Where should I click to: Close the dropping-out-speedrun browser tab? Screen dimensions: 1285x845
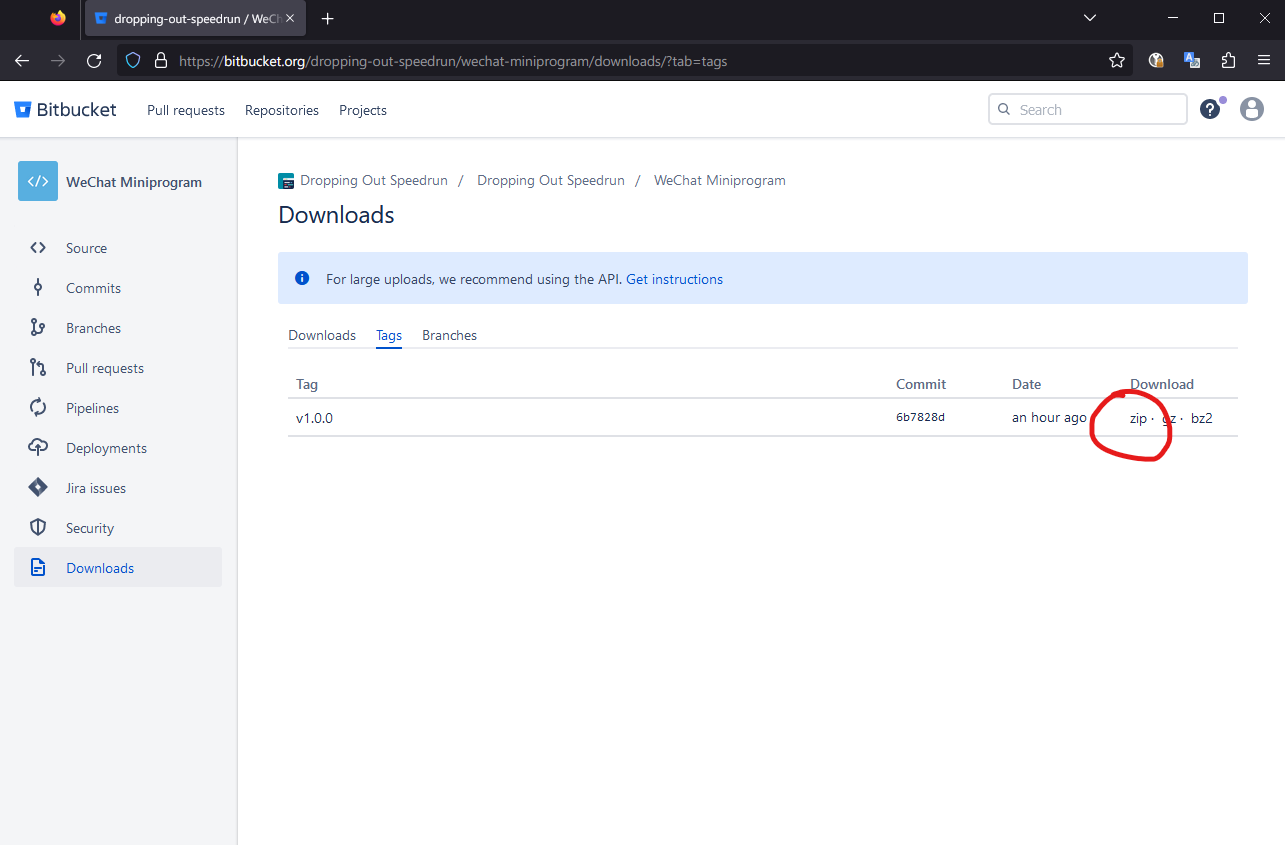[x=290, y=18]
